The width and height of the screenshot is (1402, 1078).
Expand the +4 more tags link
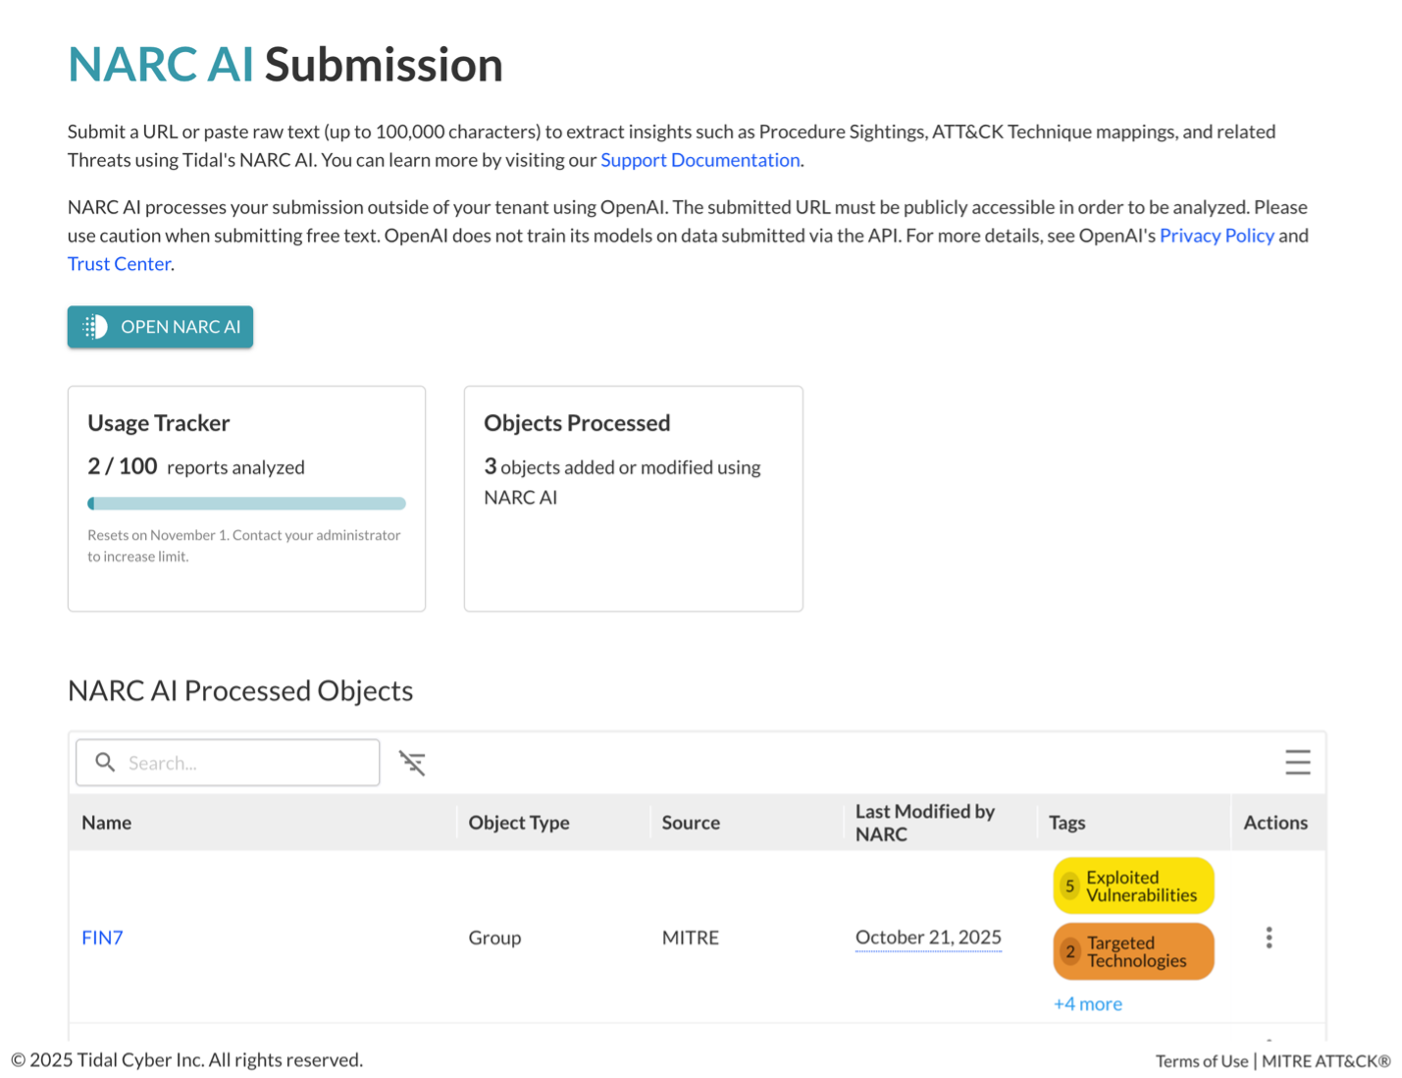pyautogui.click(x=1087, y=1004)
